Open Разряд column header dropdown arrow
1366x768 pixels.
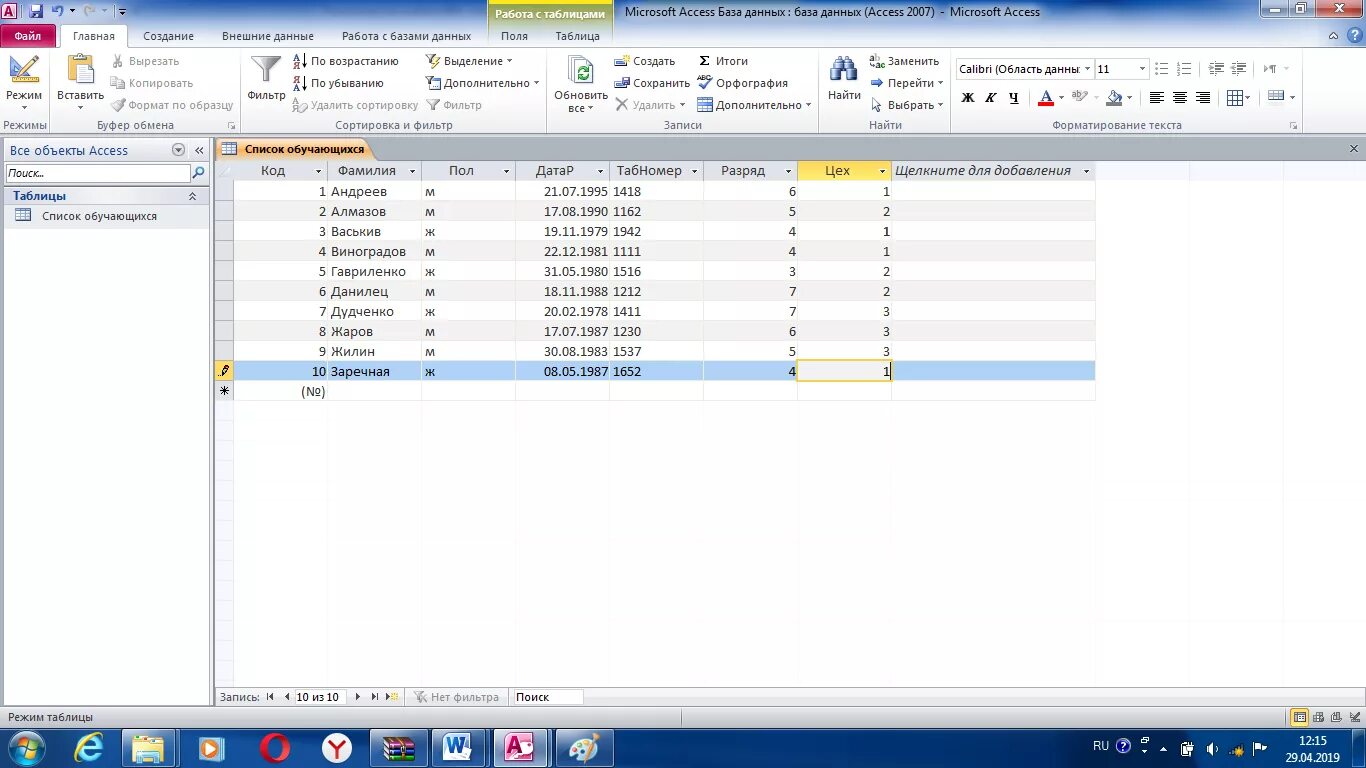(788, 171)
